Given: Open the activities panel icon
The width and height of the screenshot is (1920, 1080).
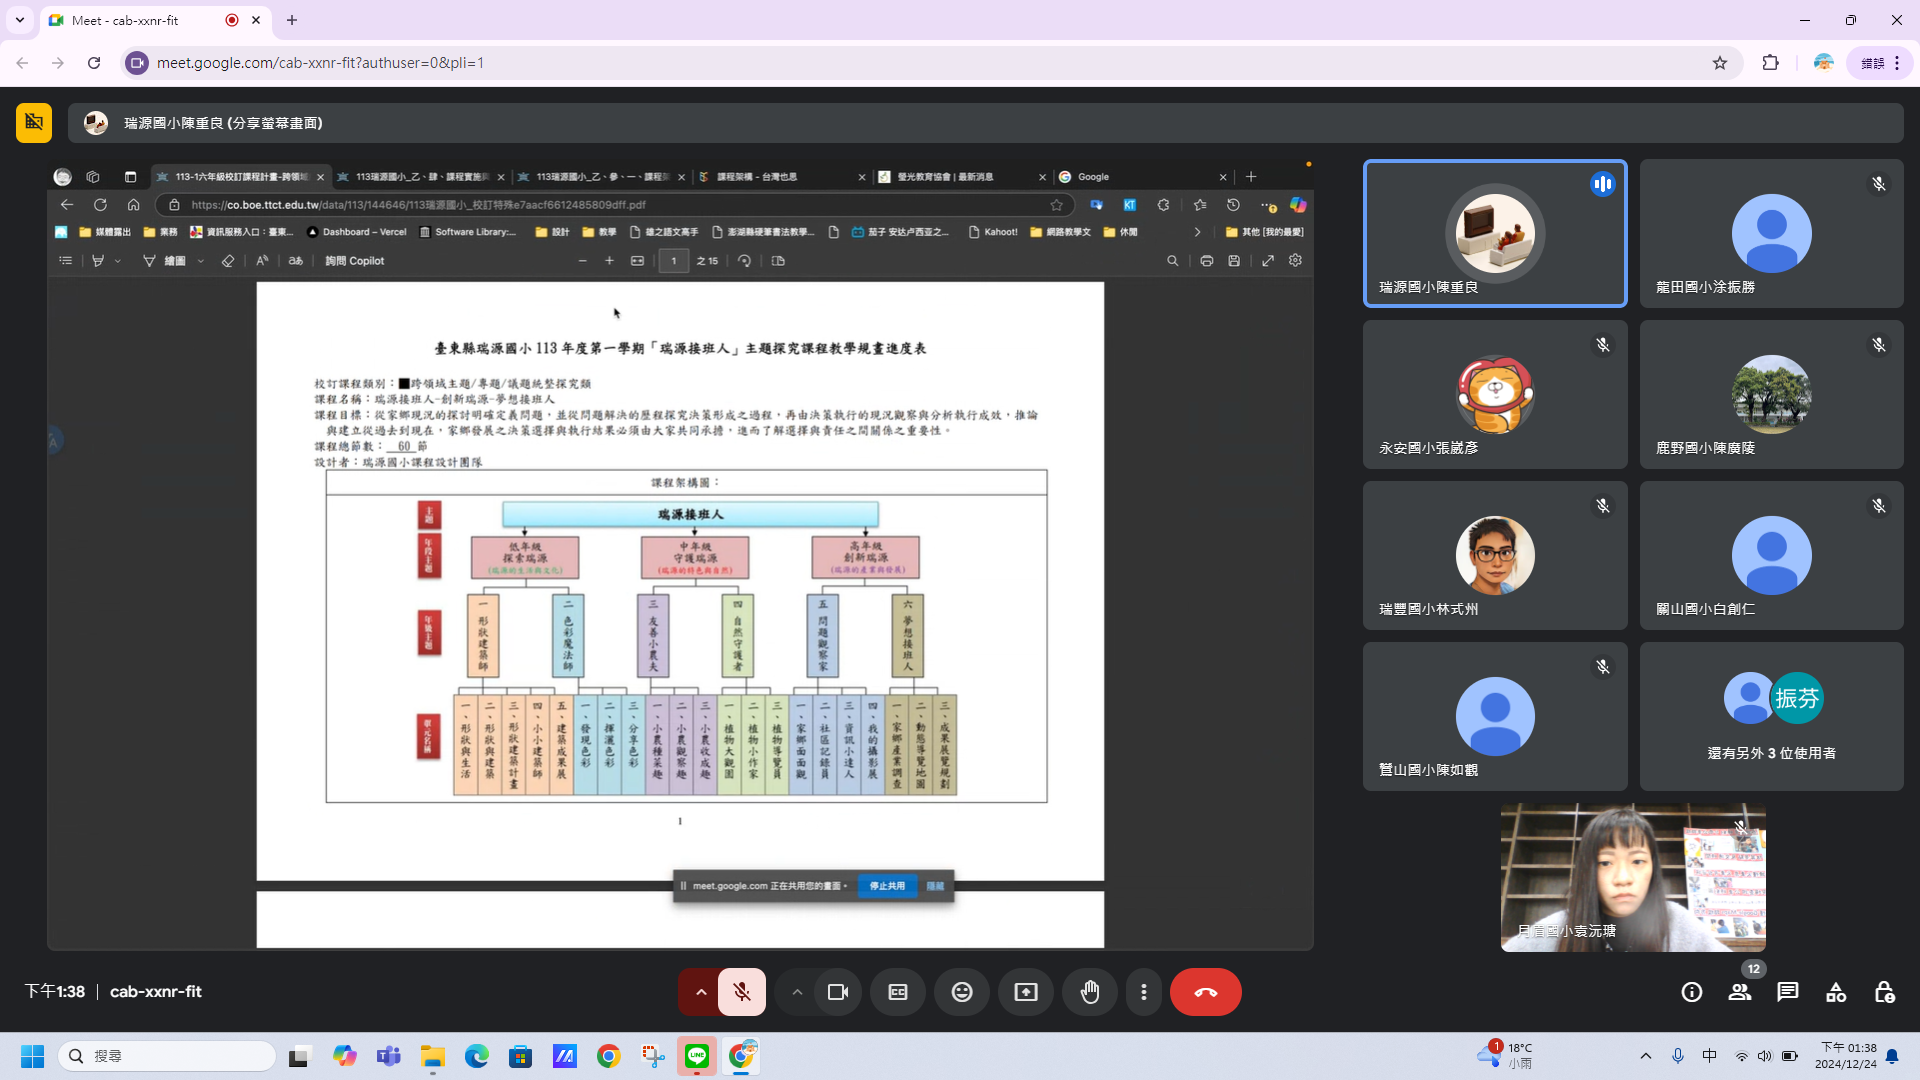Looking at the screenshot, I should pos(1836,992).
